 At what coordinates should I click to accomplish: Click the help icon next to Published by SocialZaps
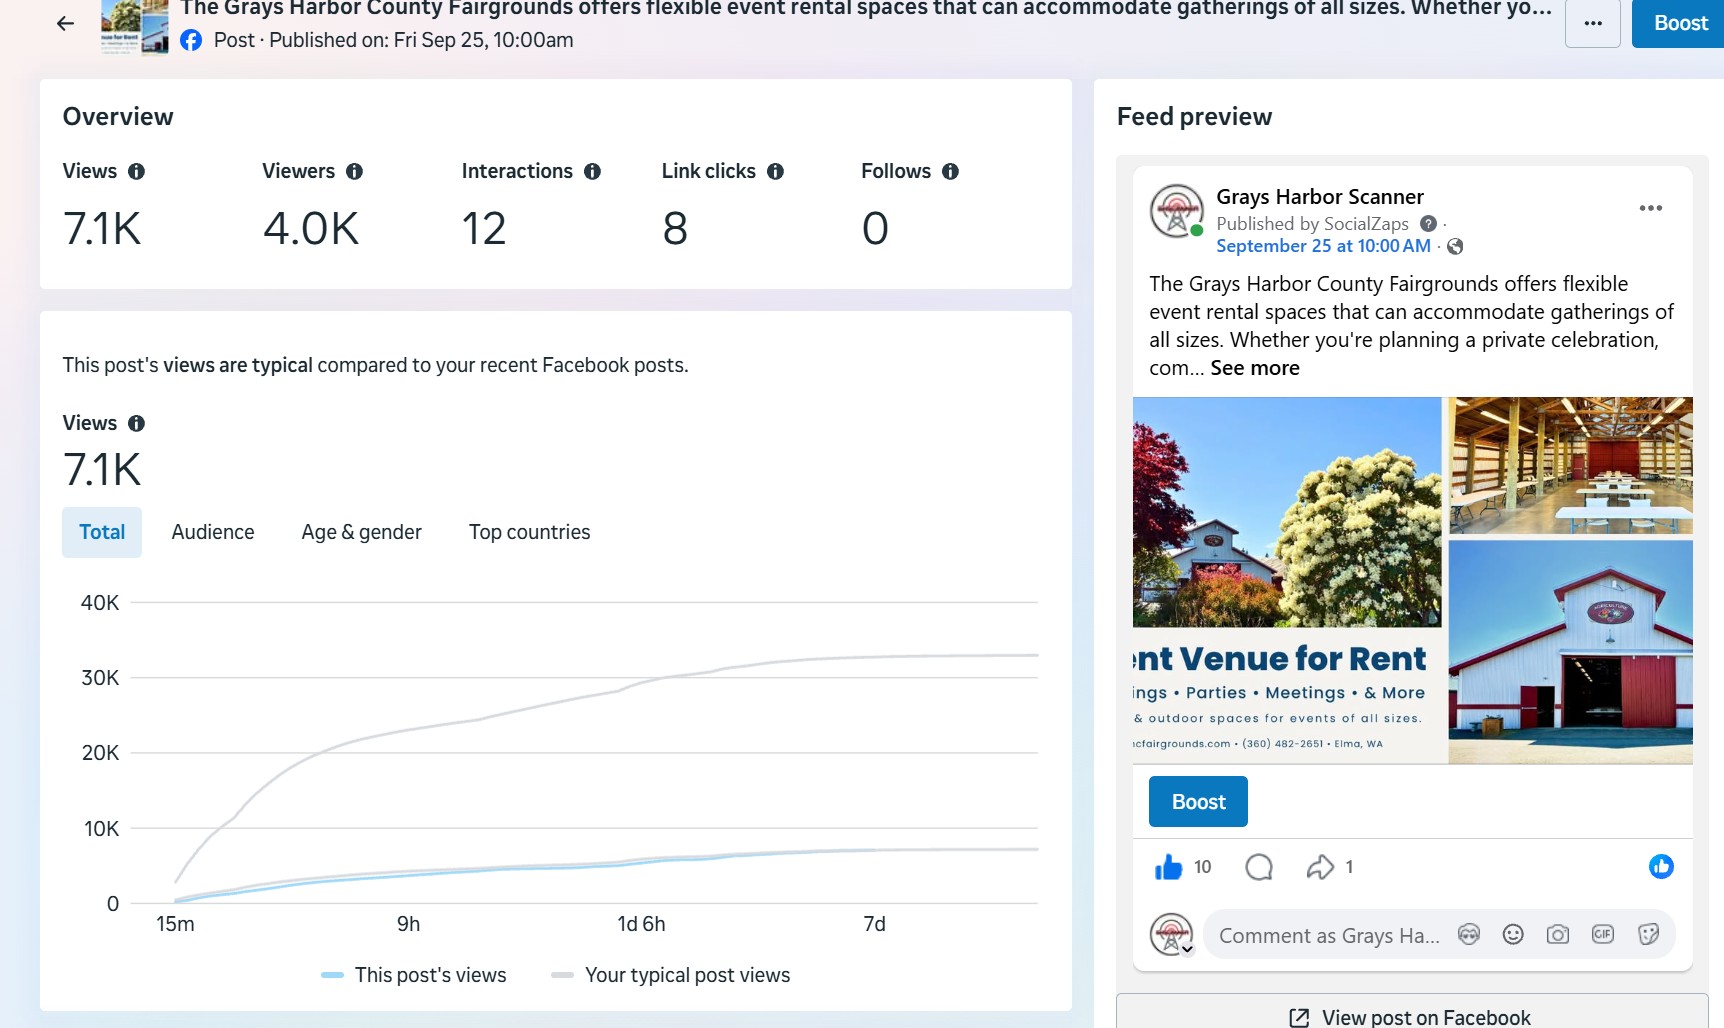pyautogui.click(x=1428, y=224)
